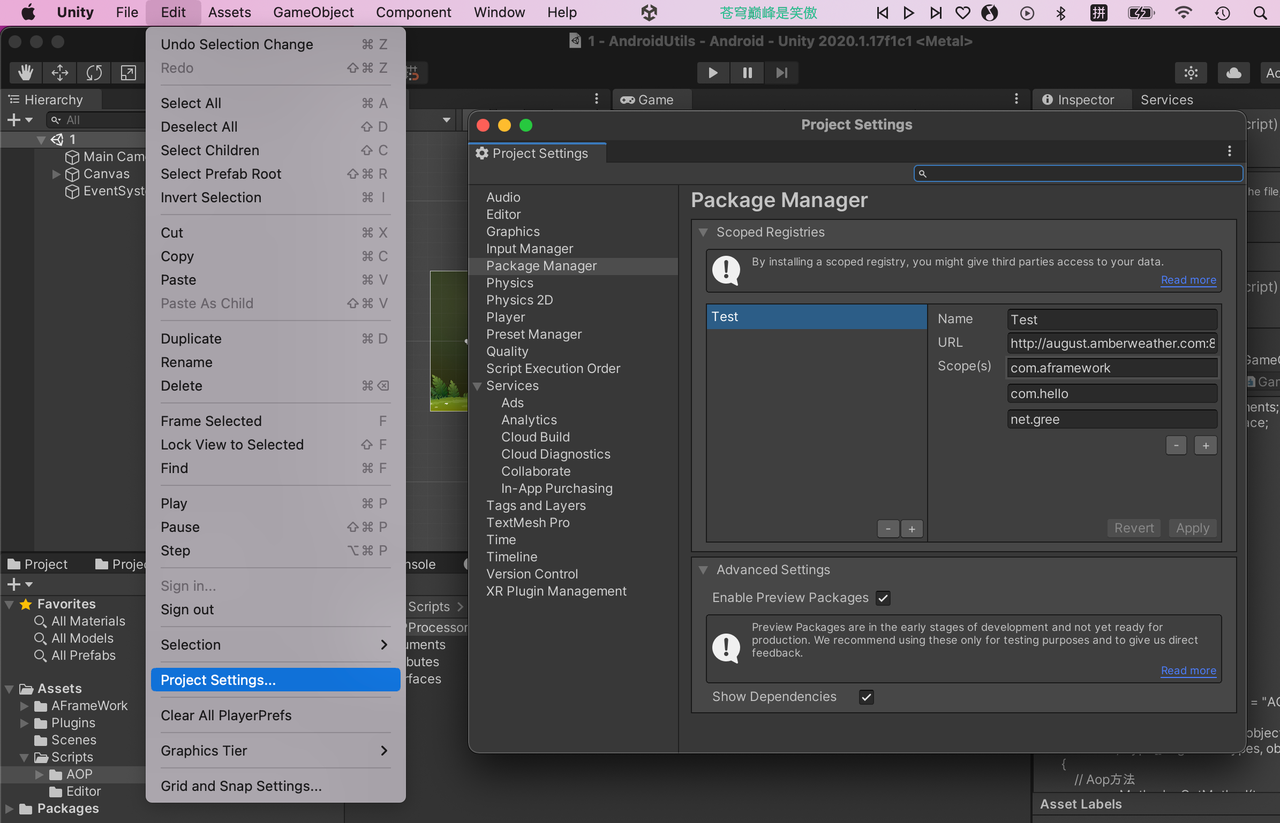1280x823 pixels.
Task: Click Main Camera object icon in Hierarchy
Action: click(x=72, y=157)
